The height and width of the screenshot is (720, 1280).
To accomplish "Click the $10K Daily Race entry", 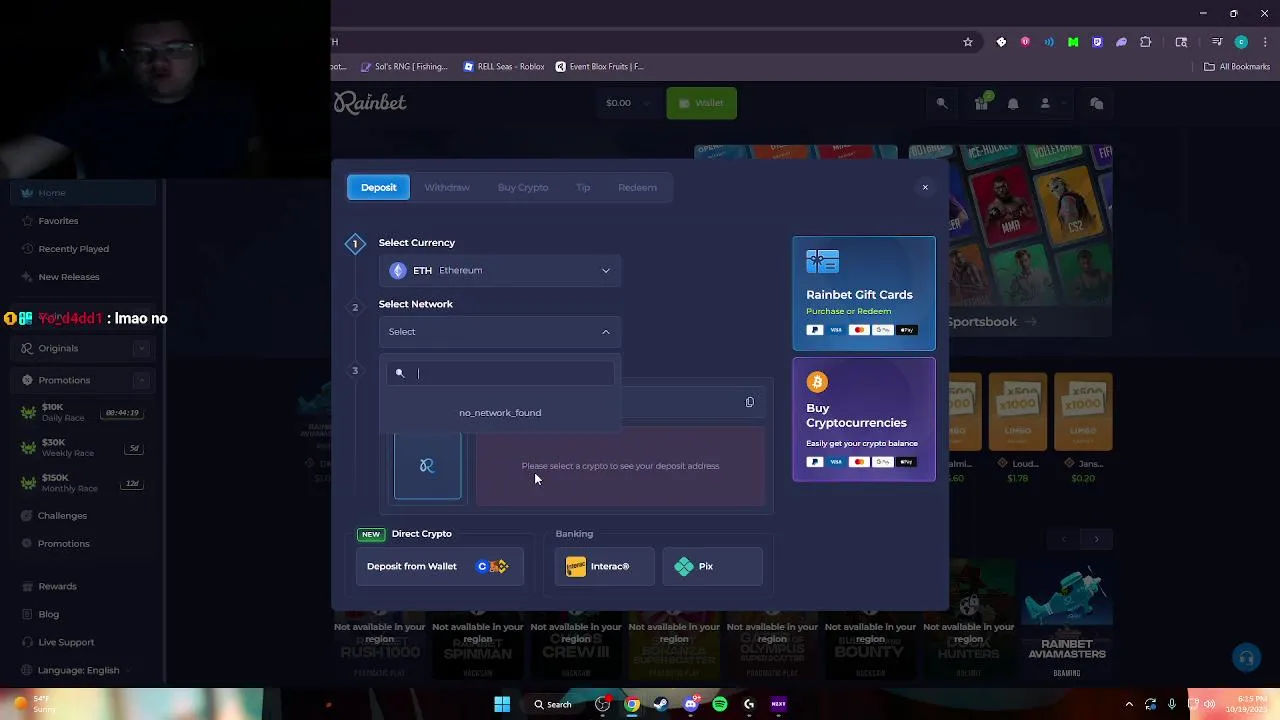I will [x=84, y=412].
